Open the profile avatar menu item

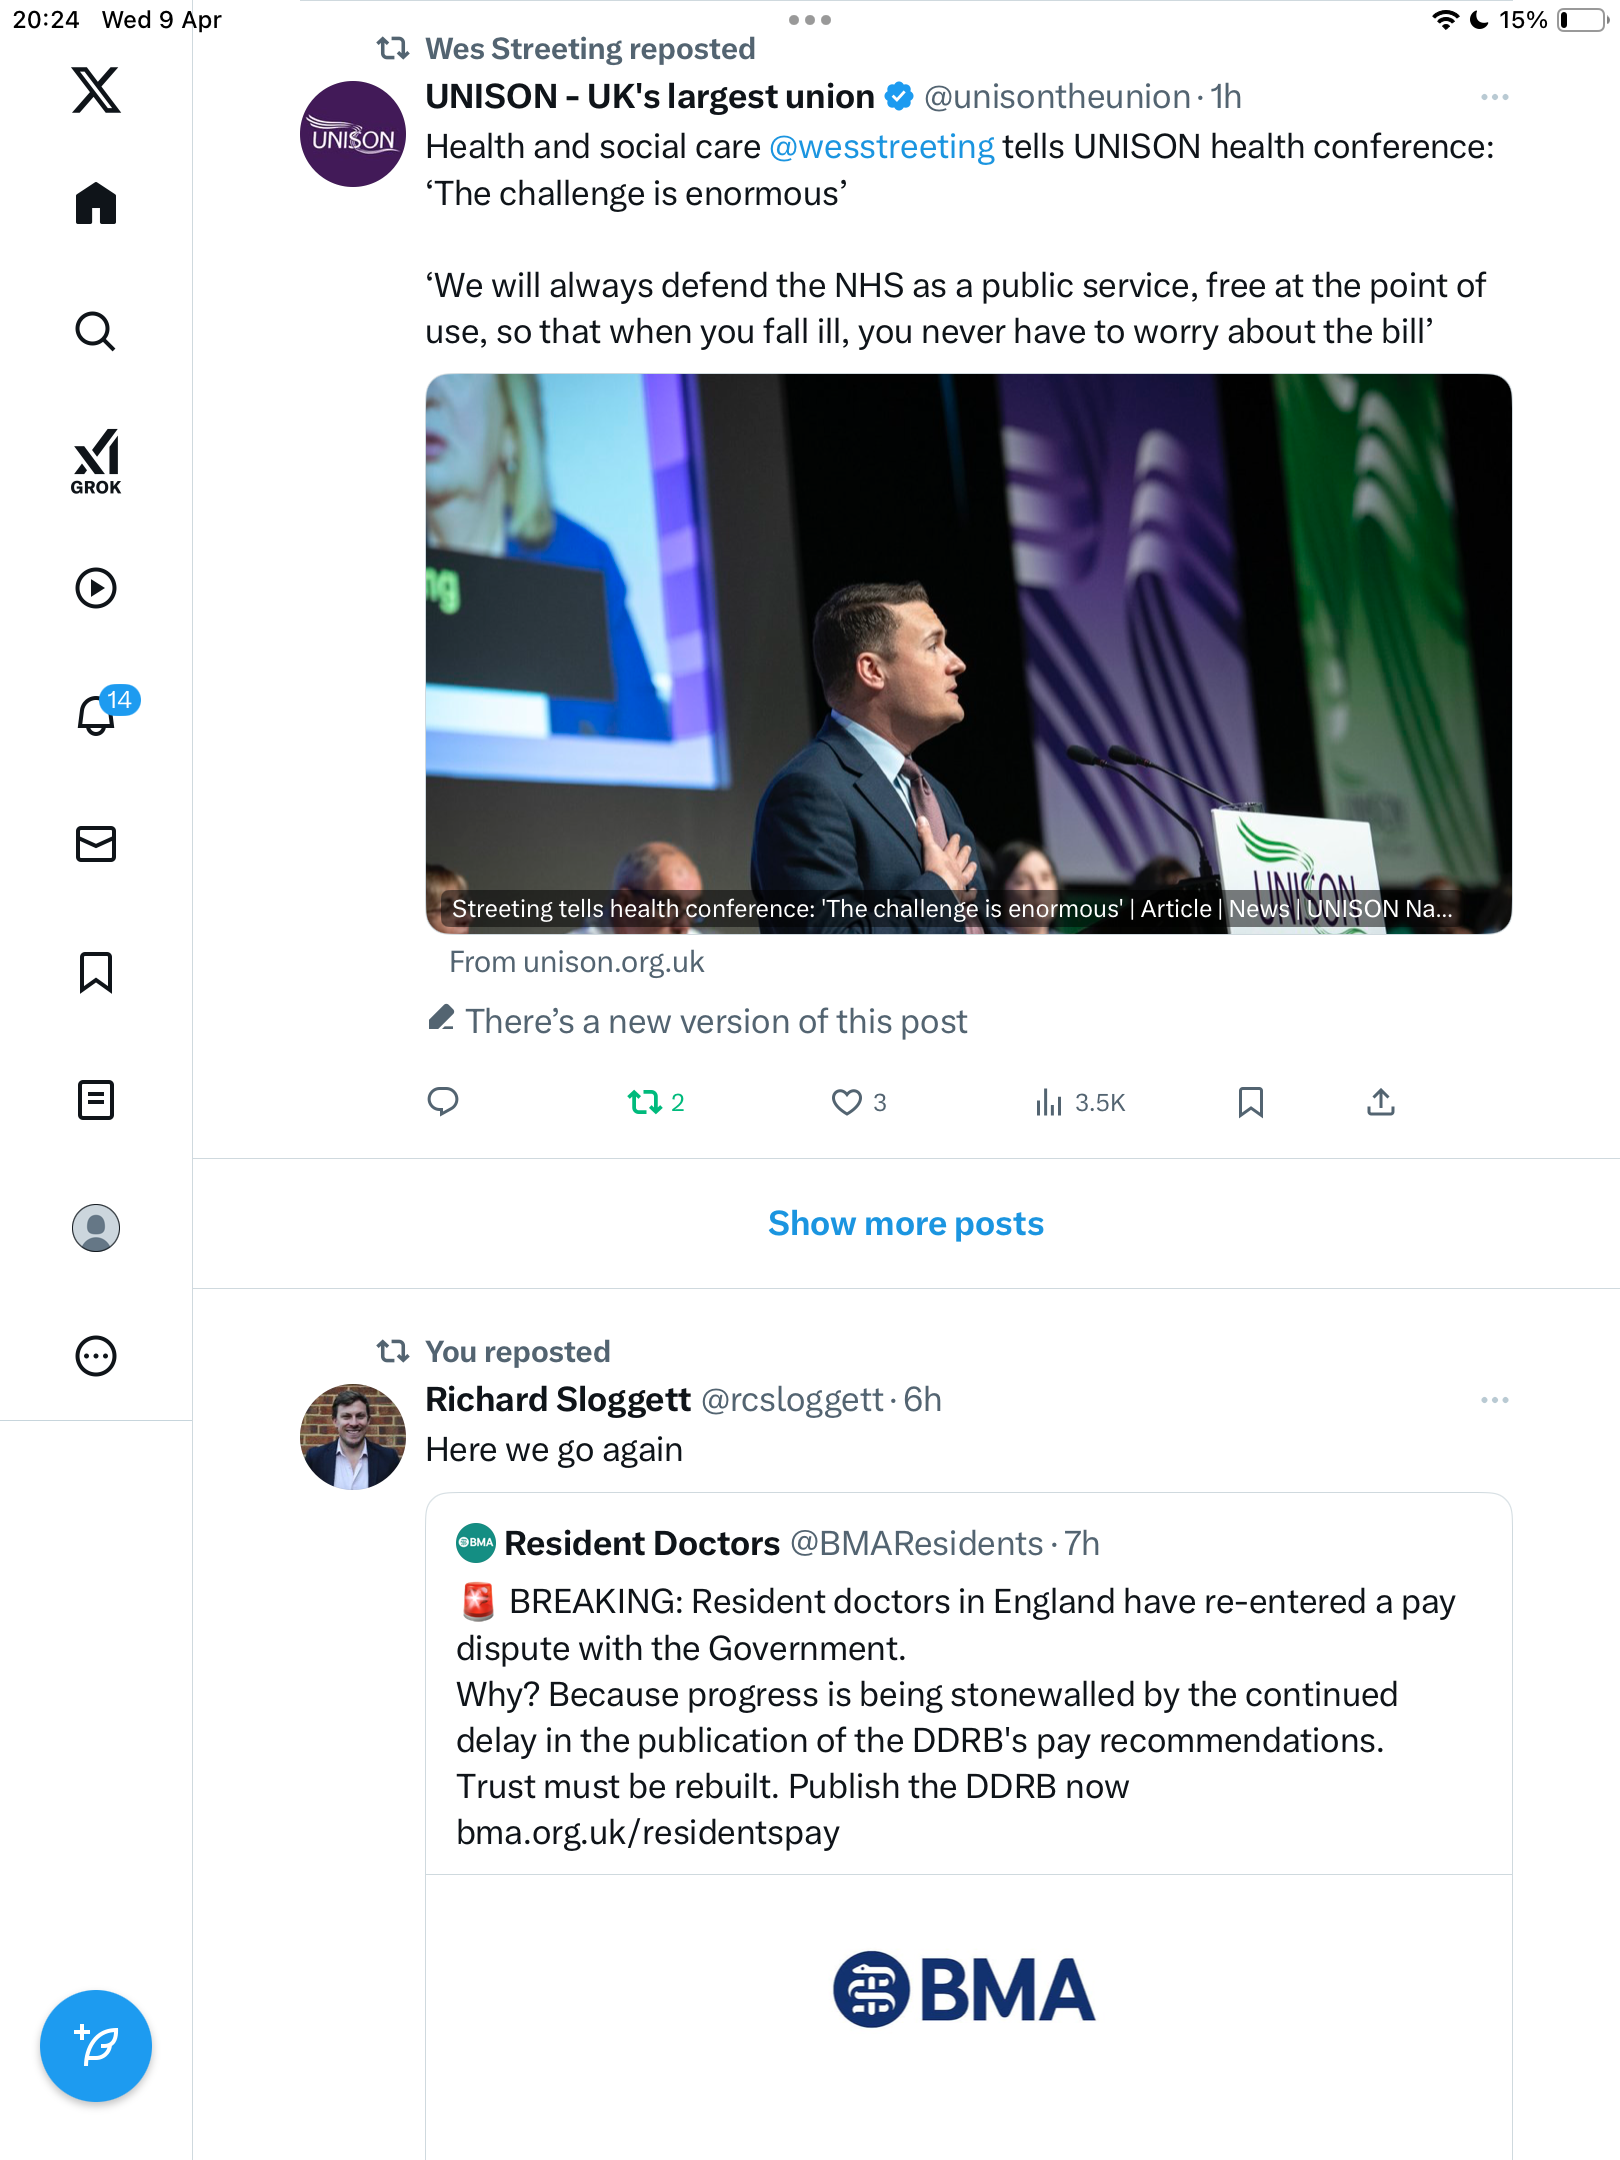[96, 1228]
